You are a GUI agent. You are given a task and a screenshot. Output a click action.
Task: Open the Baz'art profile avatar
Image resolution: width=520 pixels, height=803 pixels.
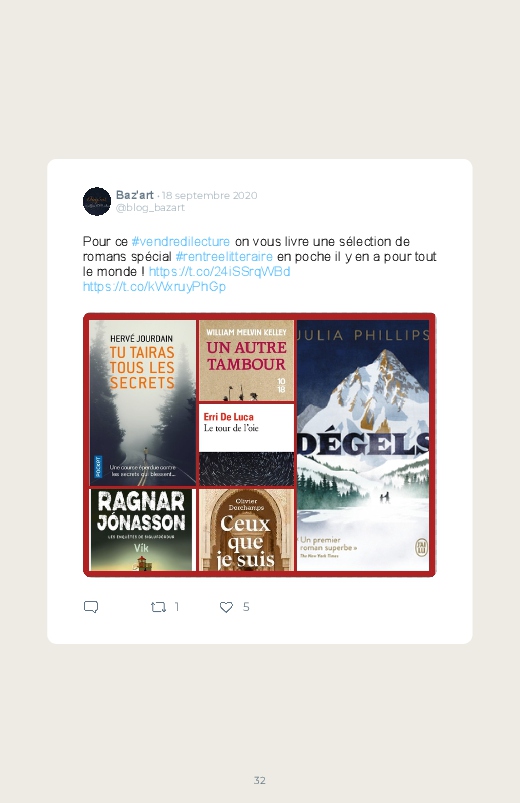pyautogui.click(x=97, y=201)
